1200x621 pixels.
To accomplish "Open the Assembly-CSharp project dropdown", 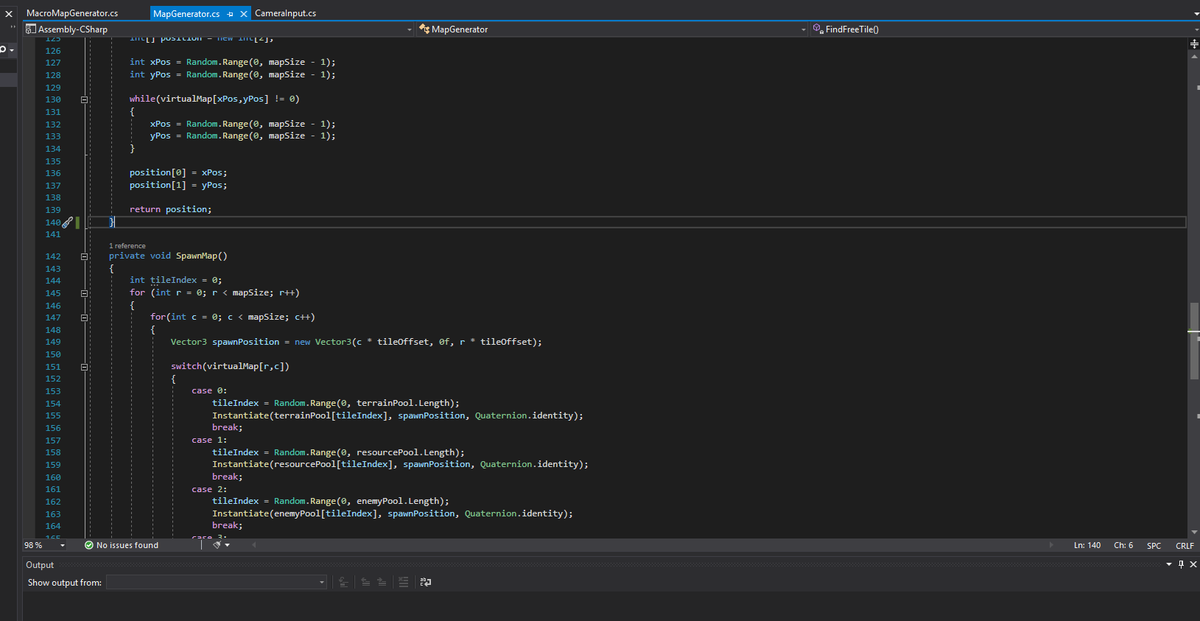I will tap(217, 29).
